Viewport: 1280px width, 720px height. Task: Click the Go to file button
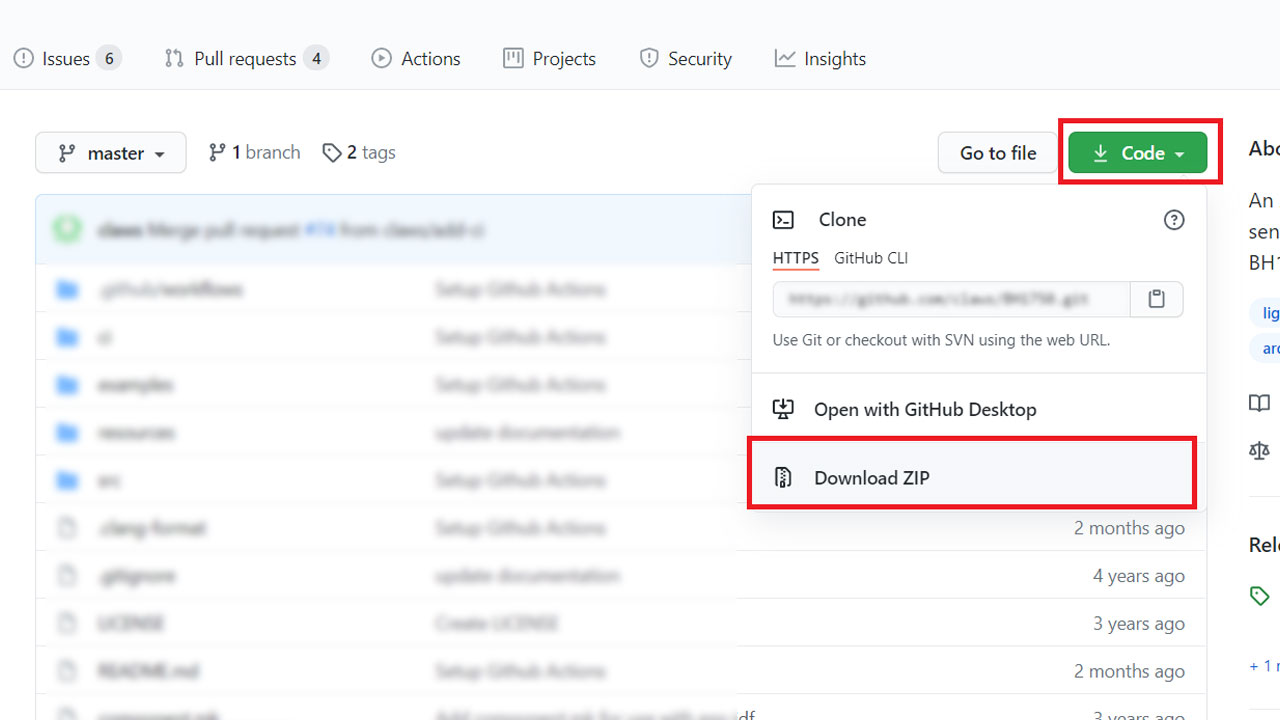pos(998,153)
